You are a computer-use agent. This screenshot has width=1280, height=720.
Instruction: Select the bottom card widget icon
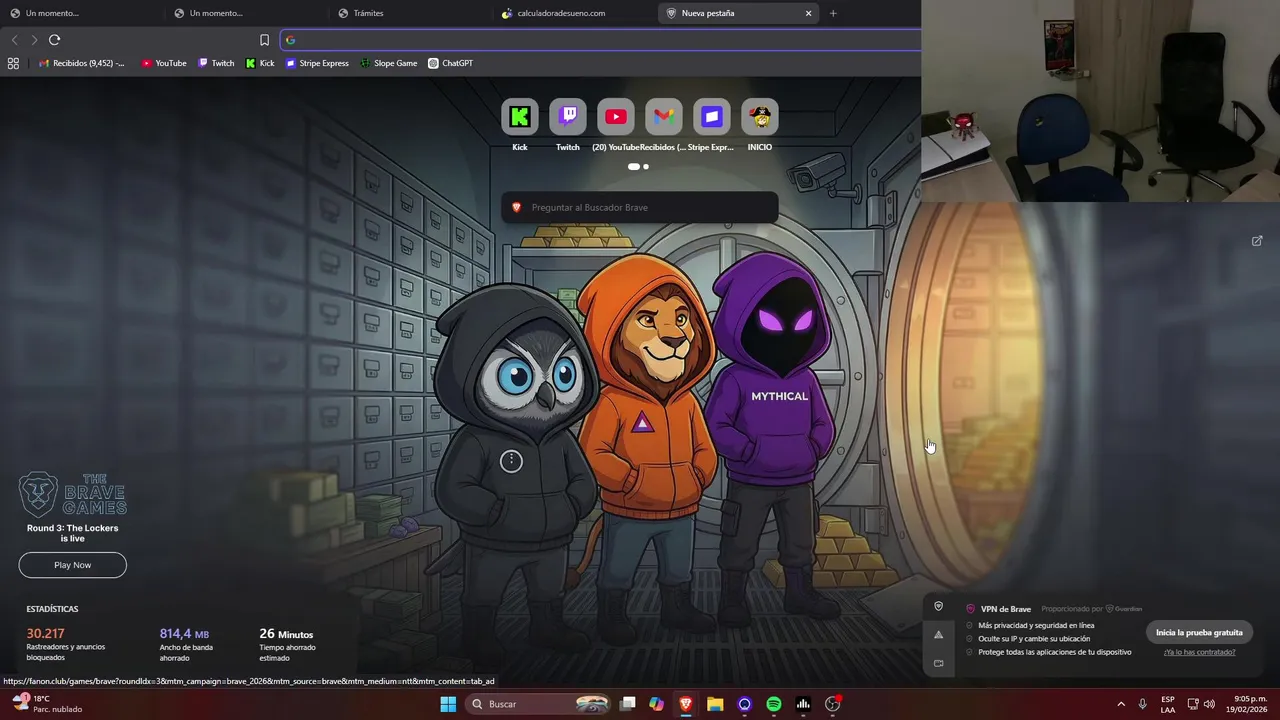(938, 663)
